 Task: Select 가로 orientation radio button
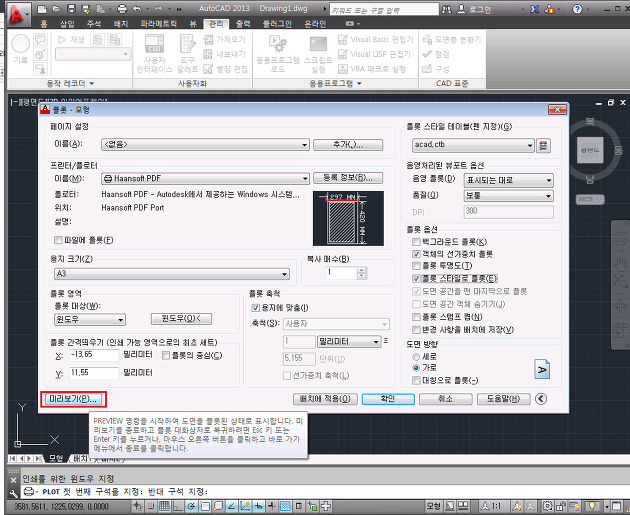pos(416,368)
